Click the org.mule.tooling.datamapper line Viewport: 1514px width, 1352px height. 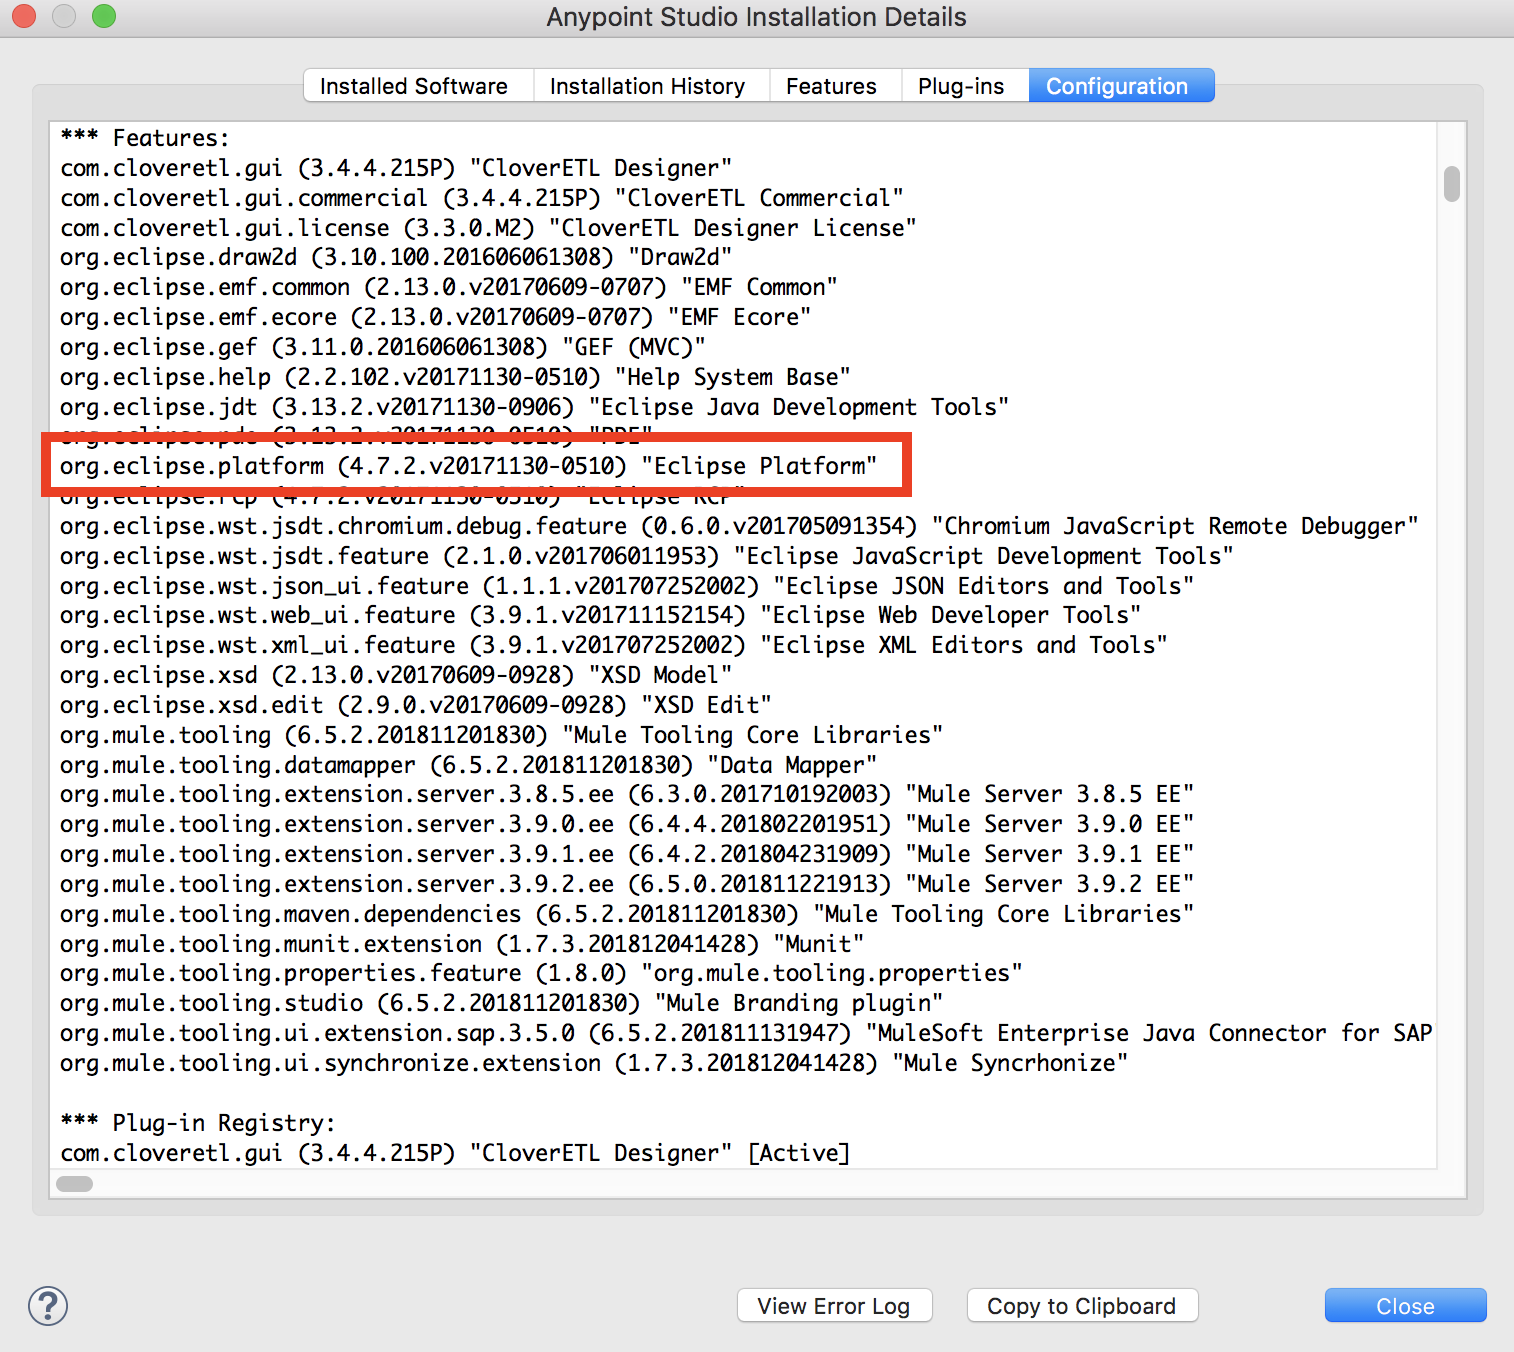pyautogui.click(x=468, y=765)
